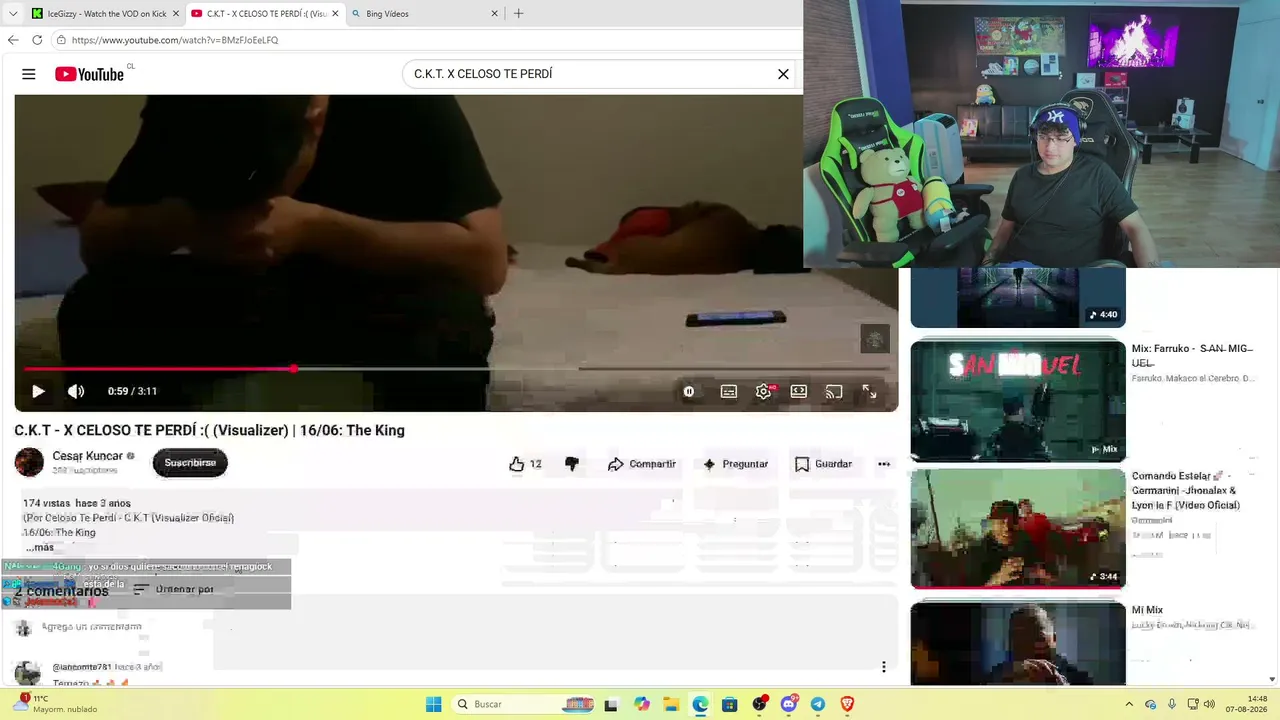Show hidden system tray icons
Image resolution: width=1280 pixels, height=720 pixels.
(x=1129, y=704)
